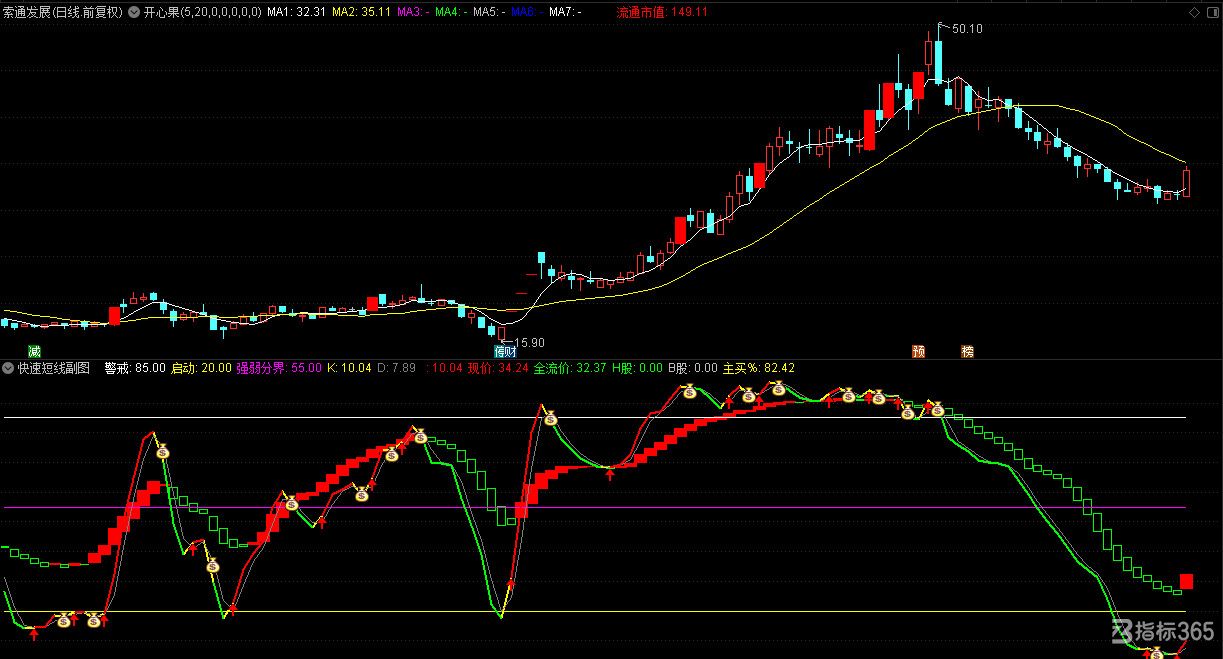Click the orange 预 event marker
The image size is (1223, 659).
(918, 351)
